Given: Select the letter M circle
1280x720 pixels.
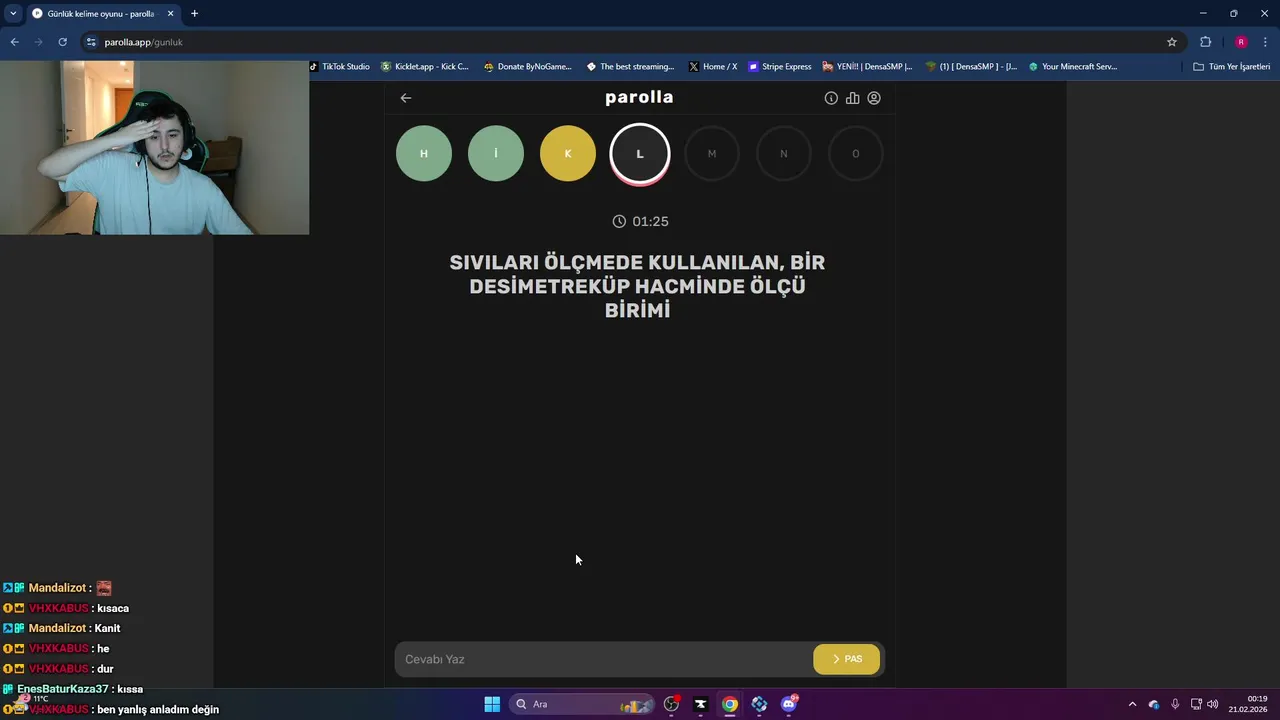Looking at the screenshot, I should click(x=712, y=154).
